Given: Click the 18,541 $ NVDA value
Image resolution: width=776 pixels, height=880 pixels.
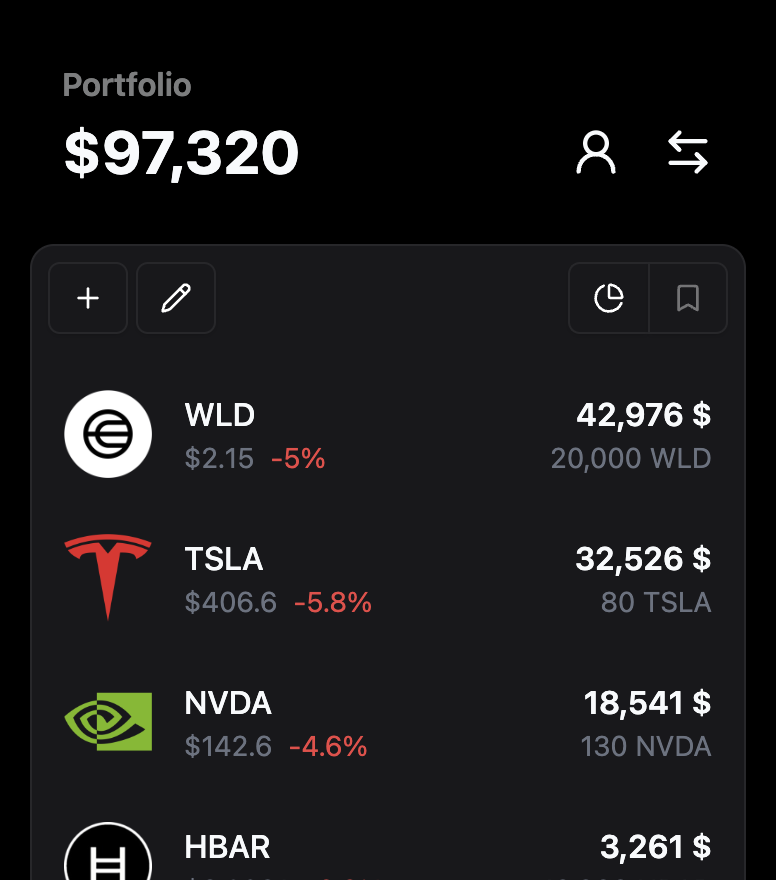Looking at the screenshot, I should click(647, 703).
